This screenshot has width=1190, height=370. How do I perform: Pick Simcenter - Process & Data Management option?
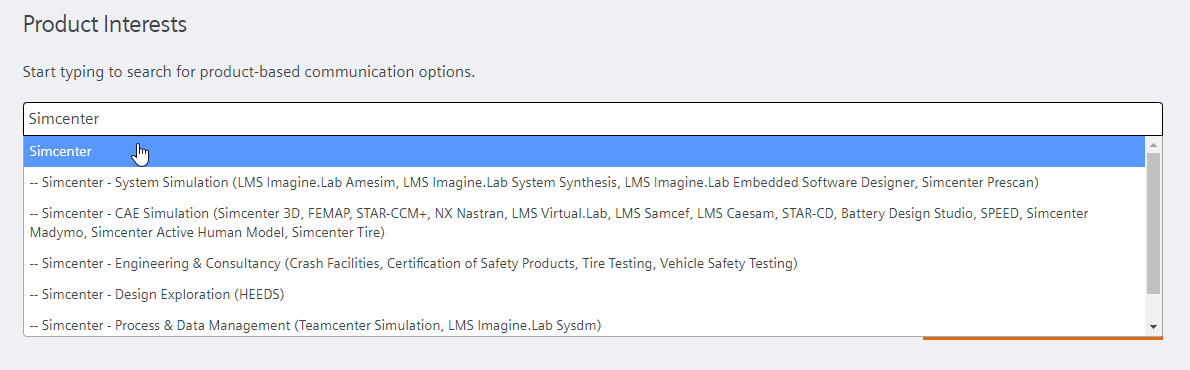584,324
